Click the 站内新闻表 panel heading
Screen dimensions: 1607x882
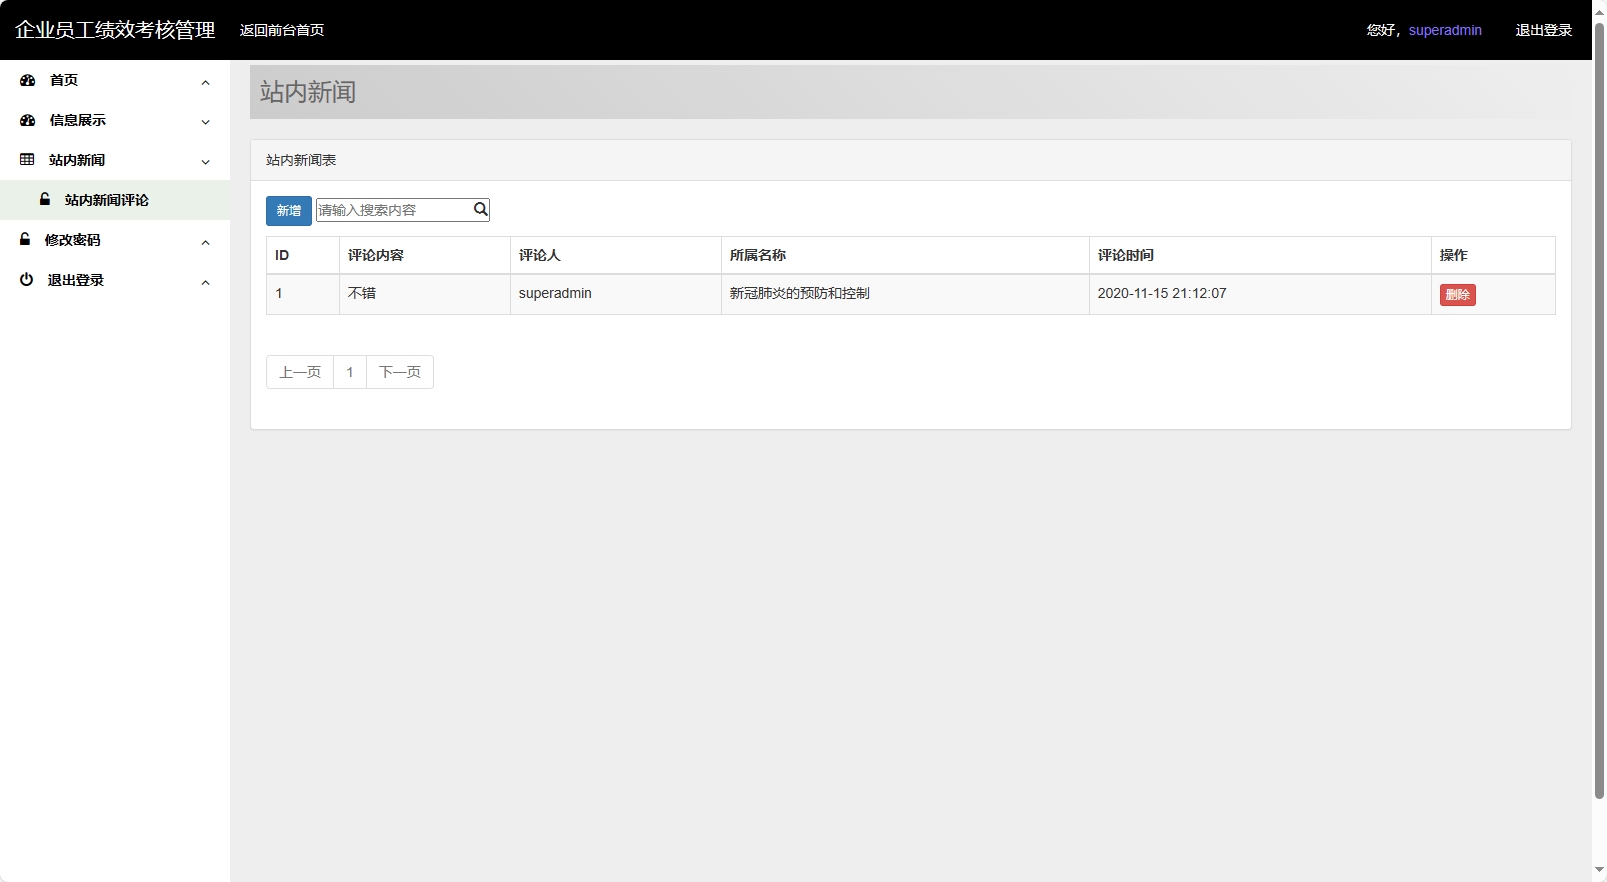tap(301, 160)
